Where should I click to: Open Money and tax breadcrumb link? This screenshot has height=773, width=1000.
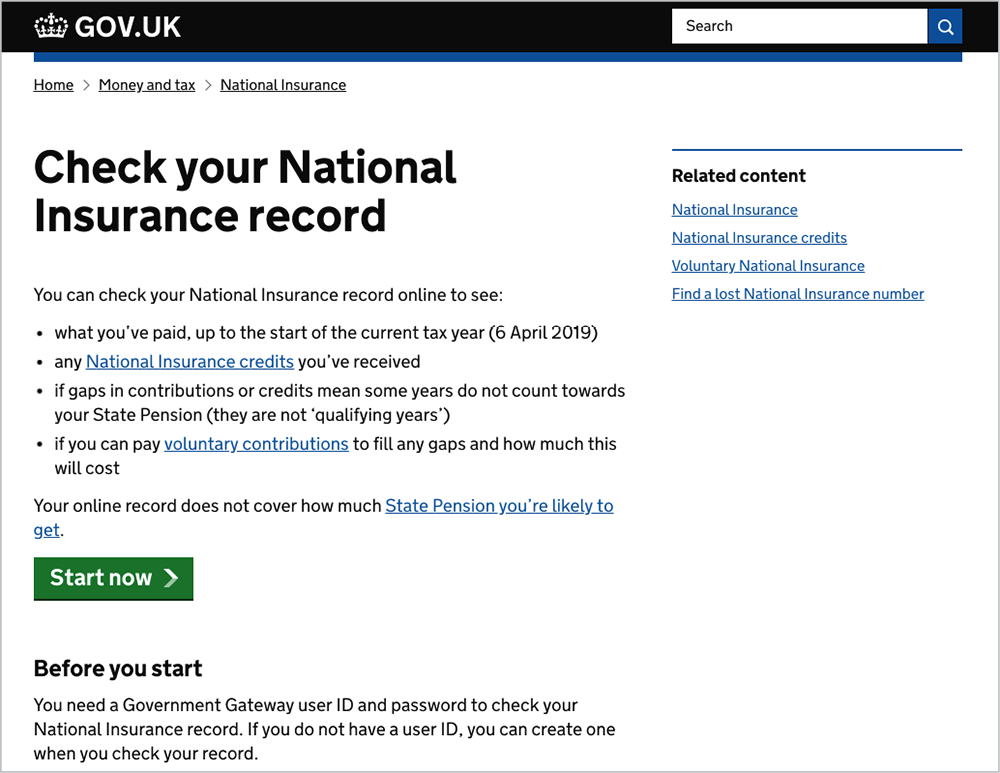(x=146, y=85)
